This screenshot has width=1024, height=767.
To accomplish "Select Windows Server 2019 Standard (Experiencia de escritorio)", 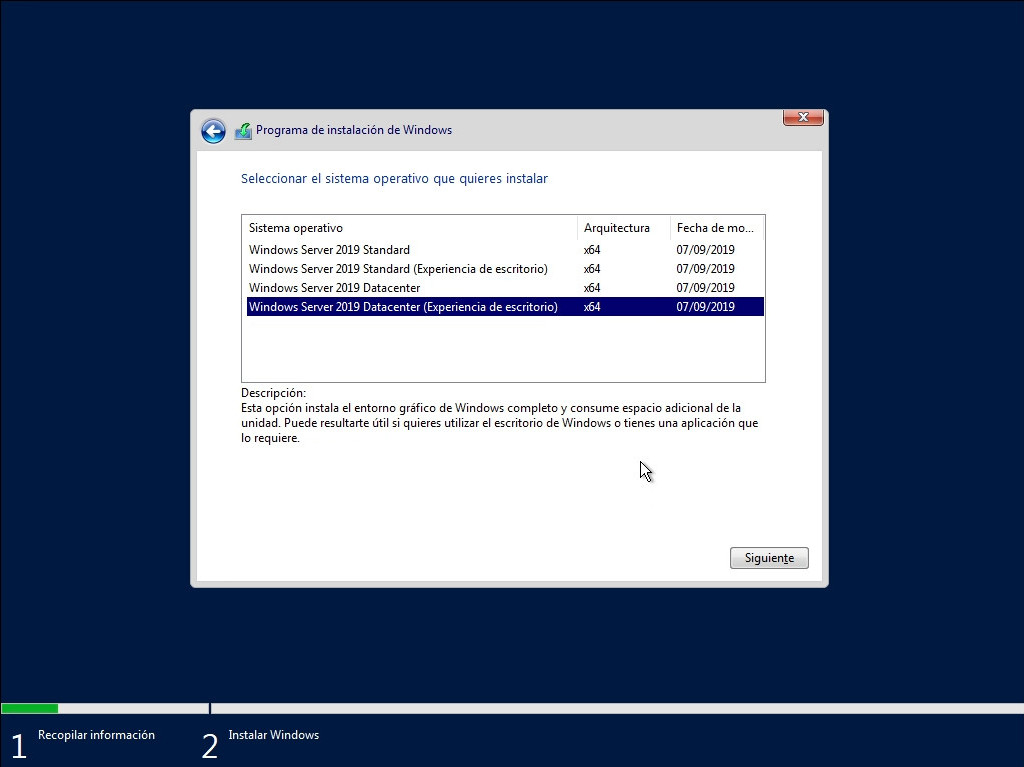I will coord(398,269).
